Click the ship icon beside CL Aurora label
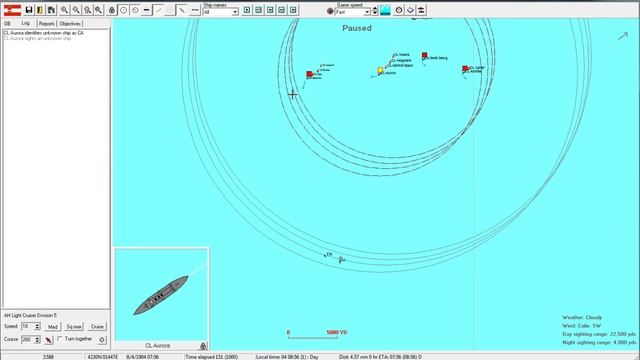Image resolution: width=640 pixels, height=360 pixels. 203,346
